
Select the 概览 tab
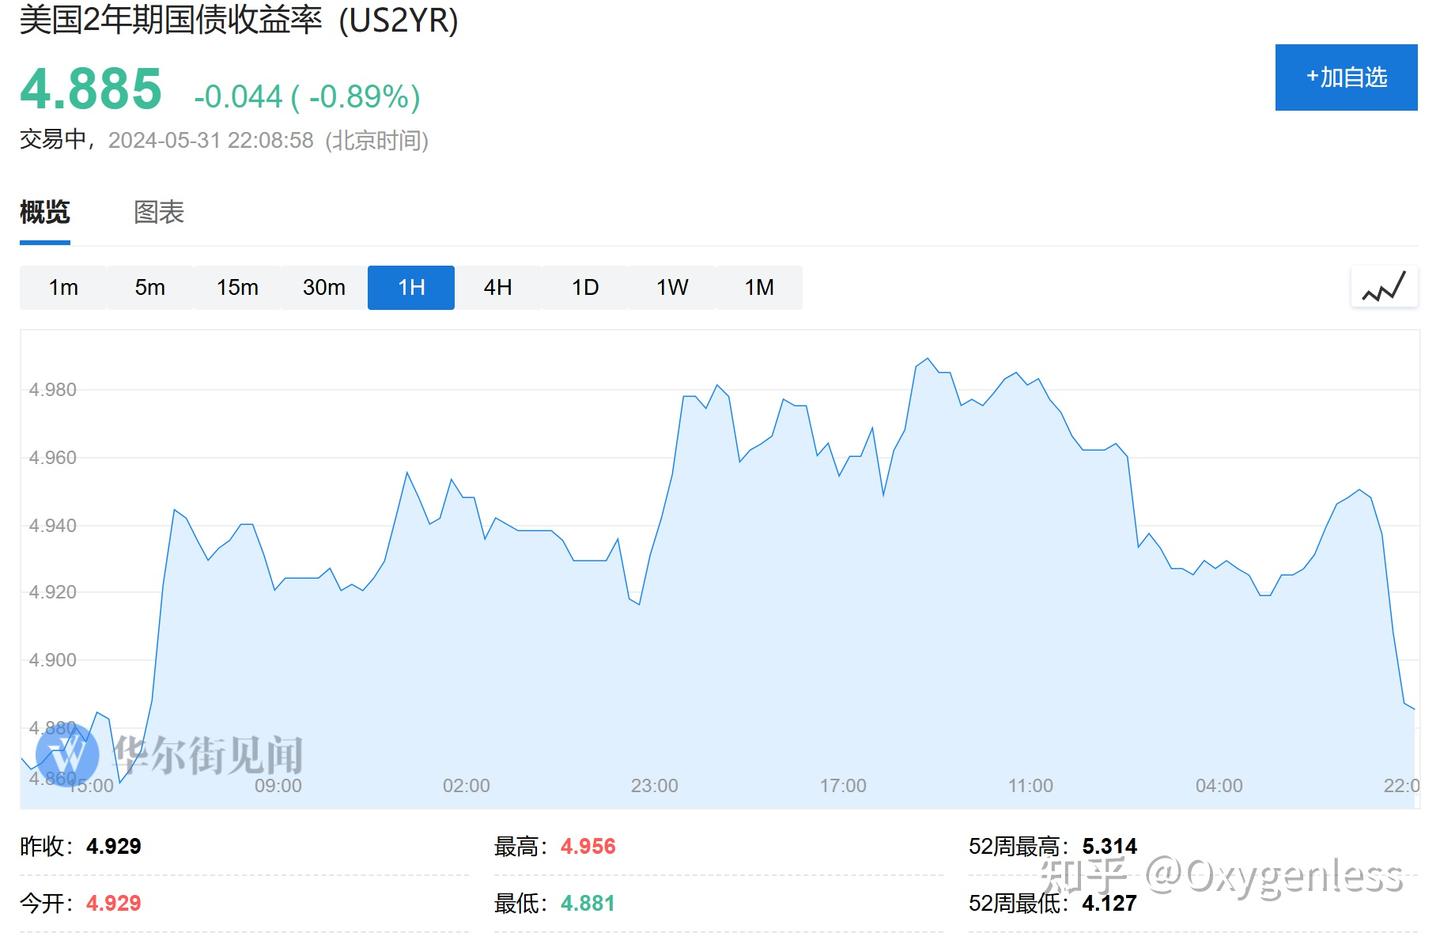[x=43, y=212]
